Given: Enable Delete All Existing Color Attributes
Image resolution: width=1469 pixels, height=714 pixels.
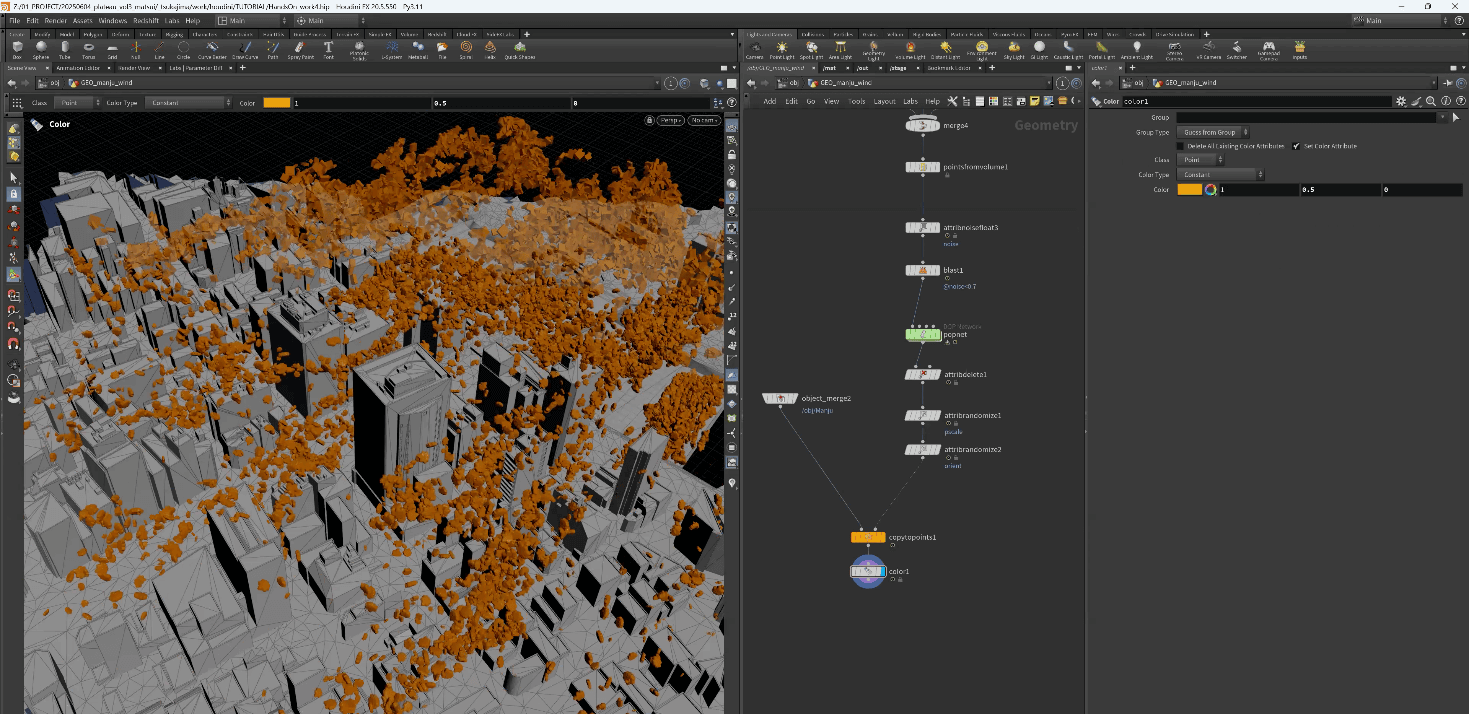Looking at the screenshot, I should pyautogui.click(x=1180, y=146).
